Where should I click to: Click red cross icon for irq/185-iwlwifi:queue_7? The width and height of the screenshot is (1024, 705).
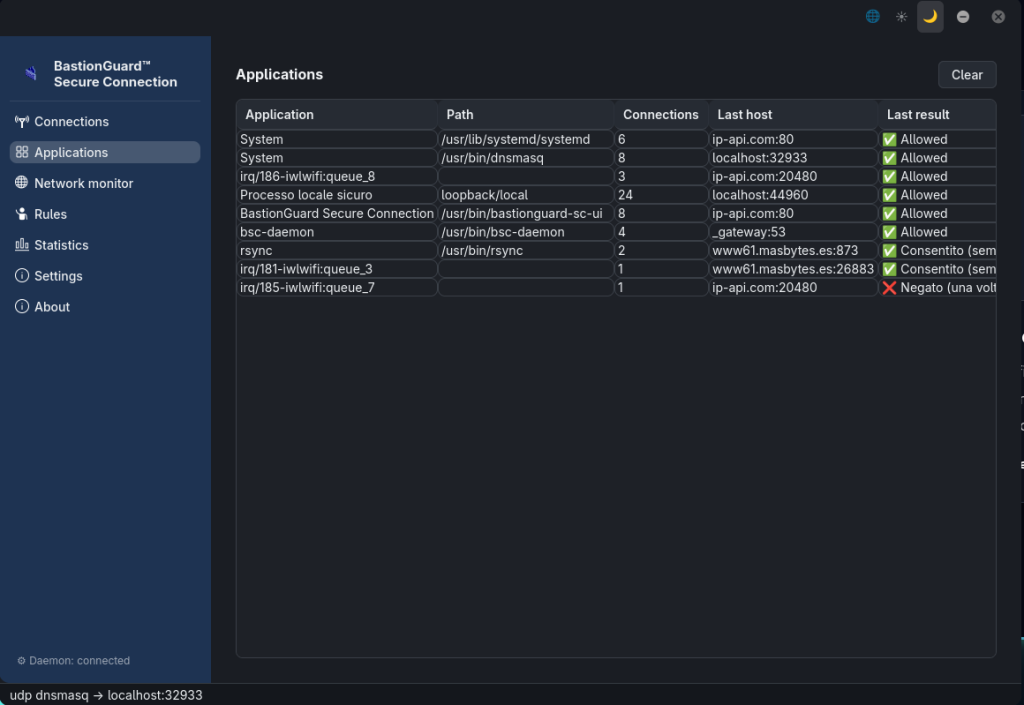[889, 288]
